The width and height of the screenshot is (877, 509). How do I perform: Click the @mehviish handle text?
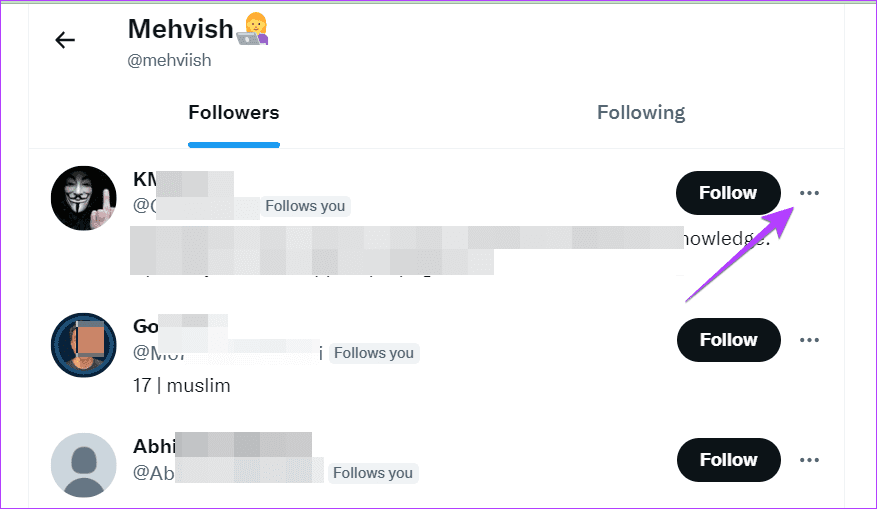pyautogui.click(x=169, y=60)
